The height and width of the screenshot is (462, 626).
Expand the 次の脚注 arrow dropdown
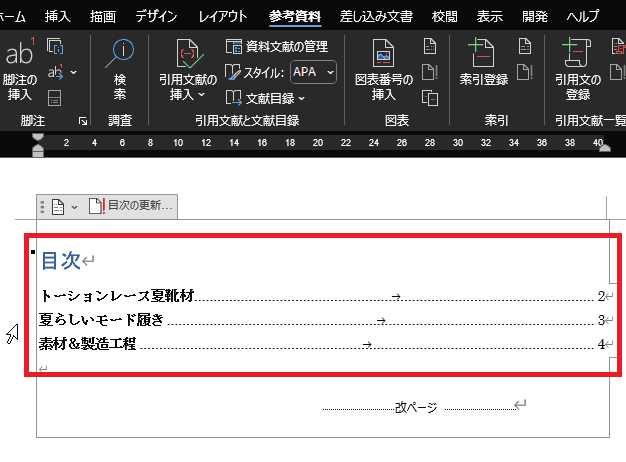[x=73, y=73]
